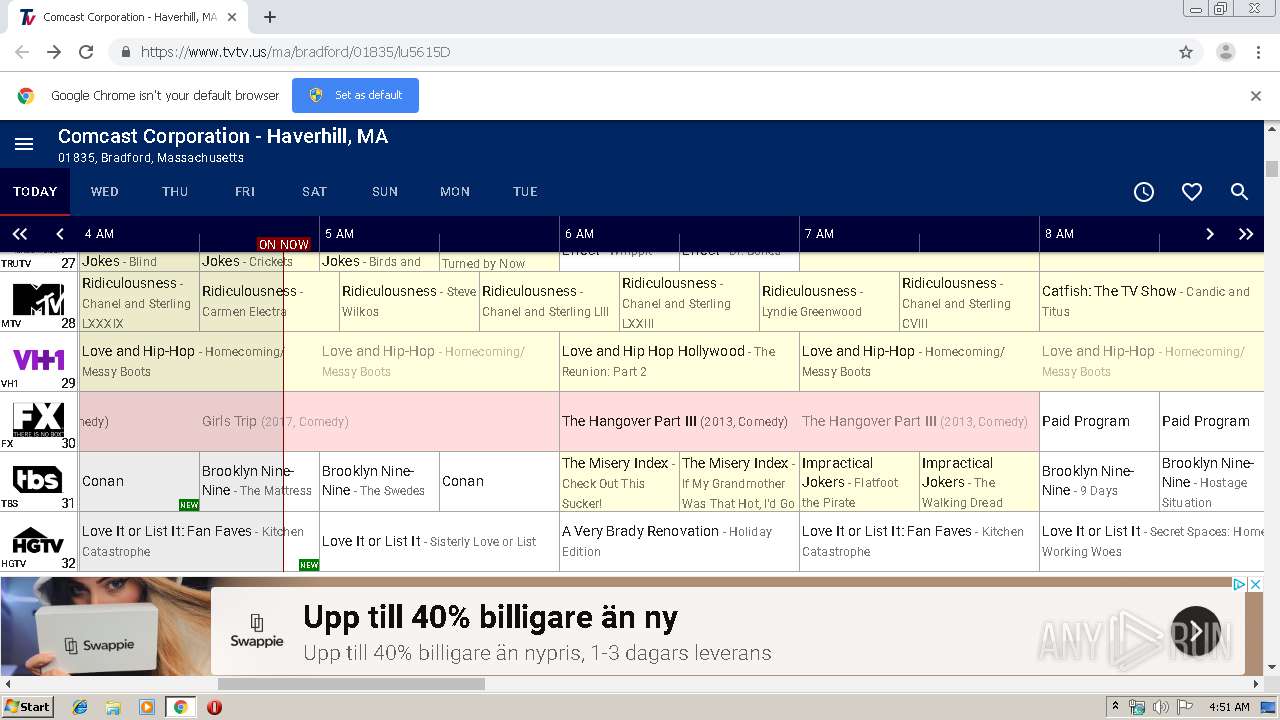Switch to the TODAY tab
Image resolution: width=1280 pixels, height=720 pixels.
point(35,192)
